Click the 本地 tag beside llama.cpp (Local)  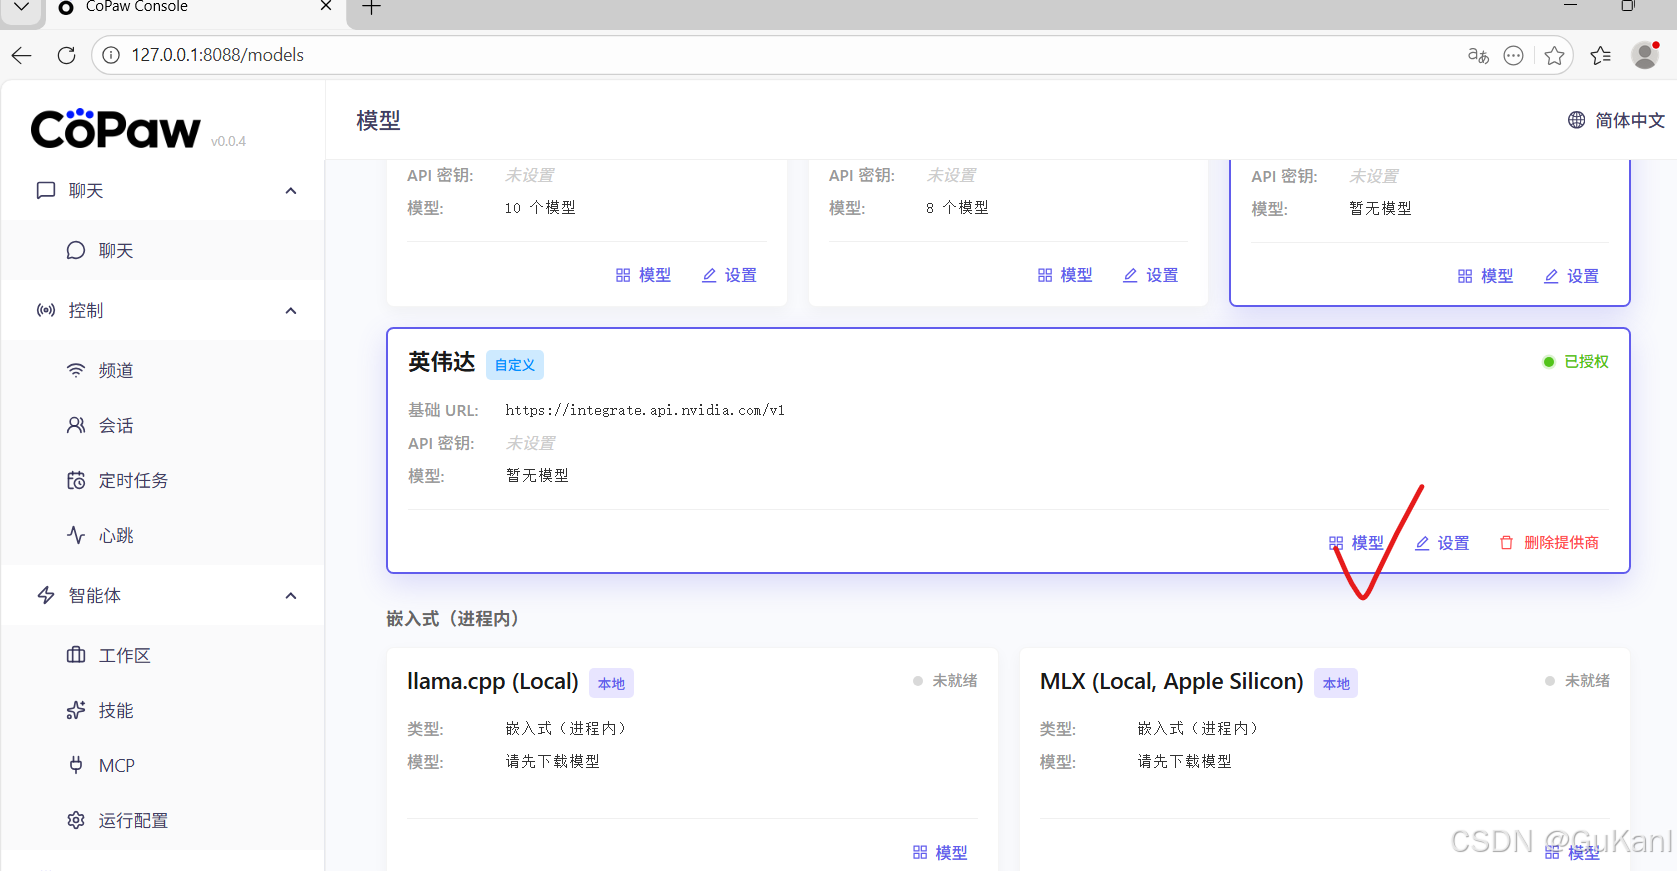pos(611,683)
